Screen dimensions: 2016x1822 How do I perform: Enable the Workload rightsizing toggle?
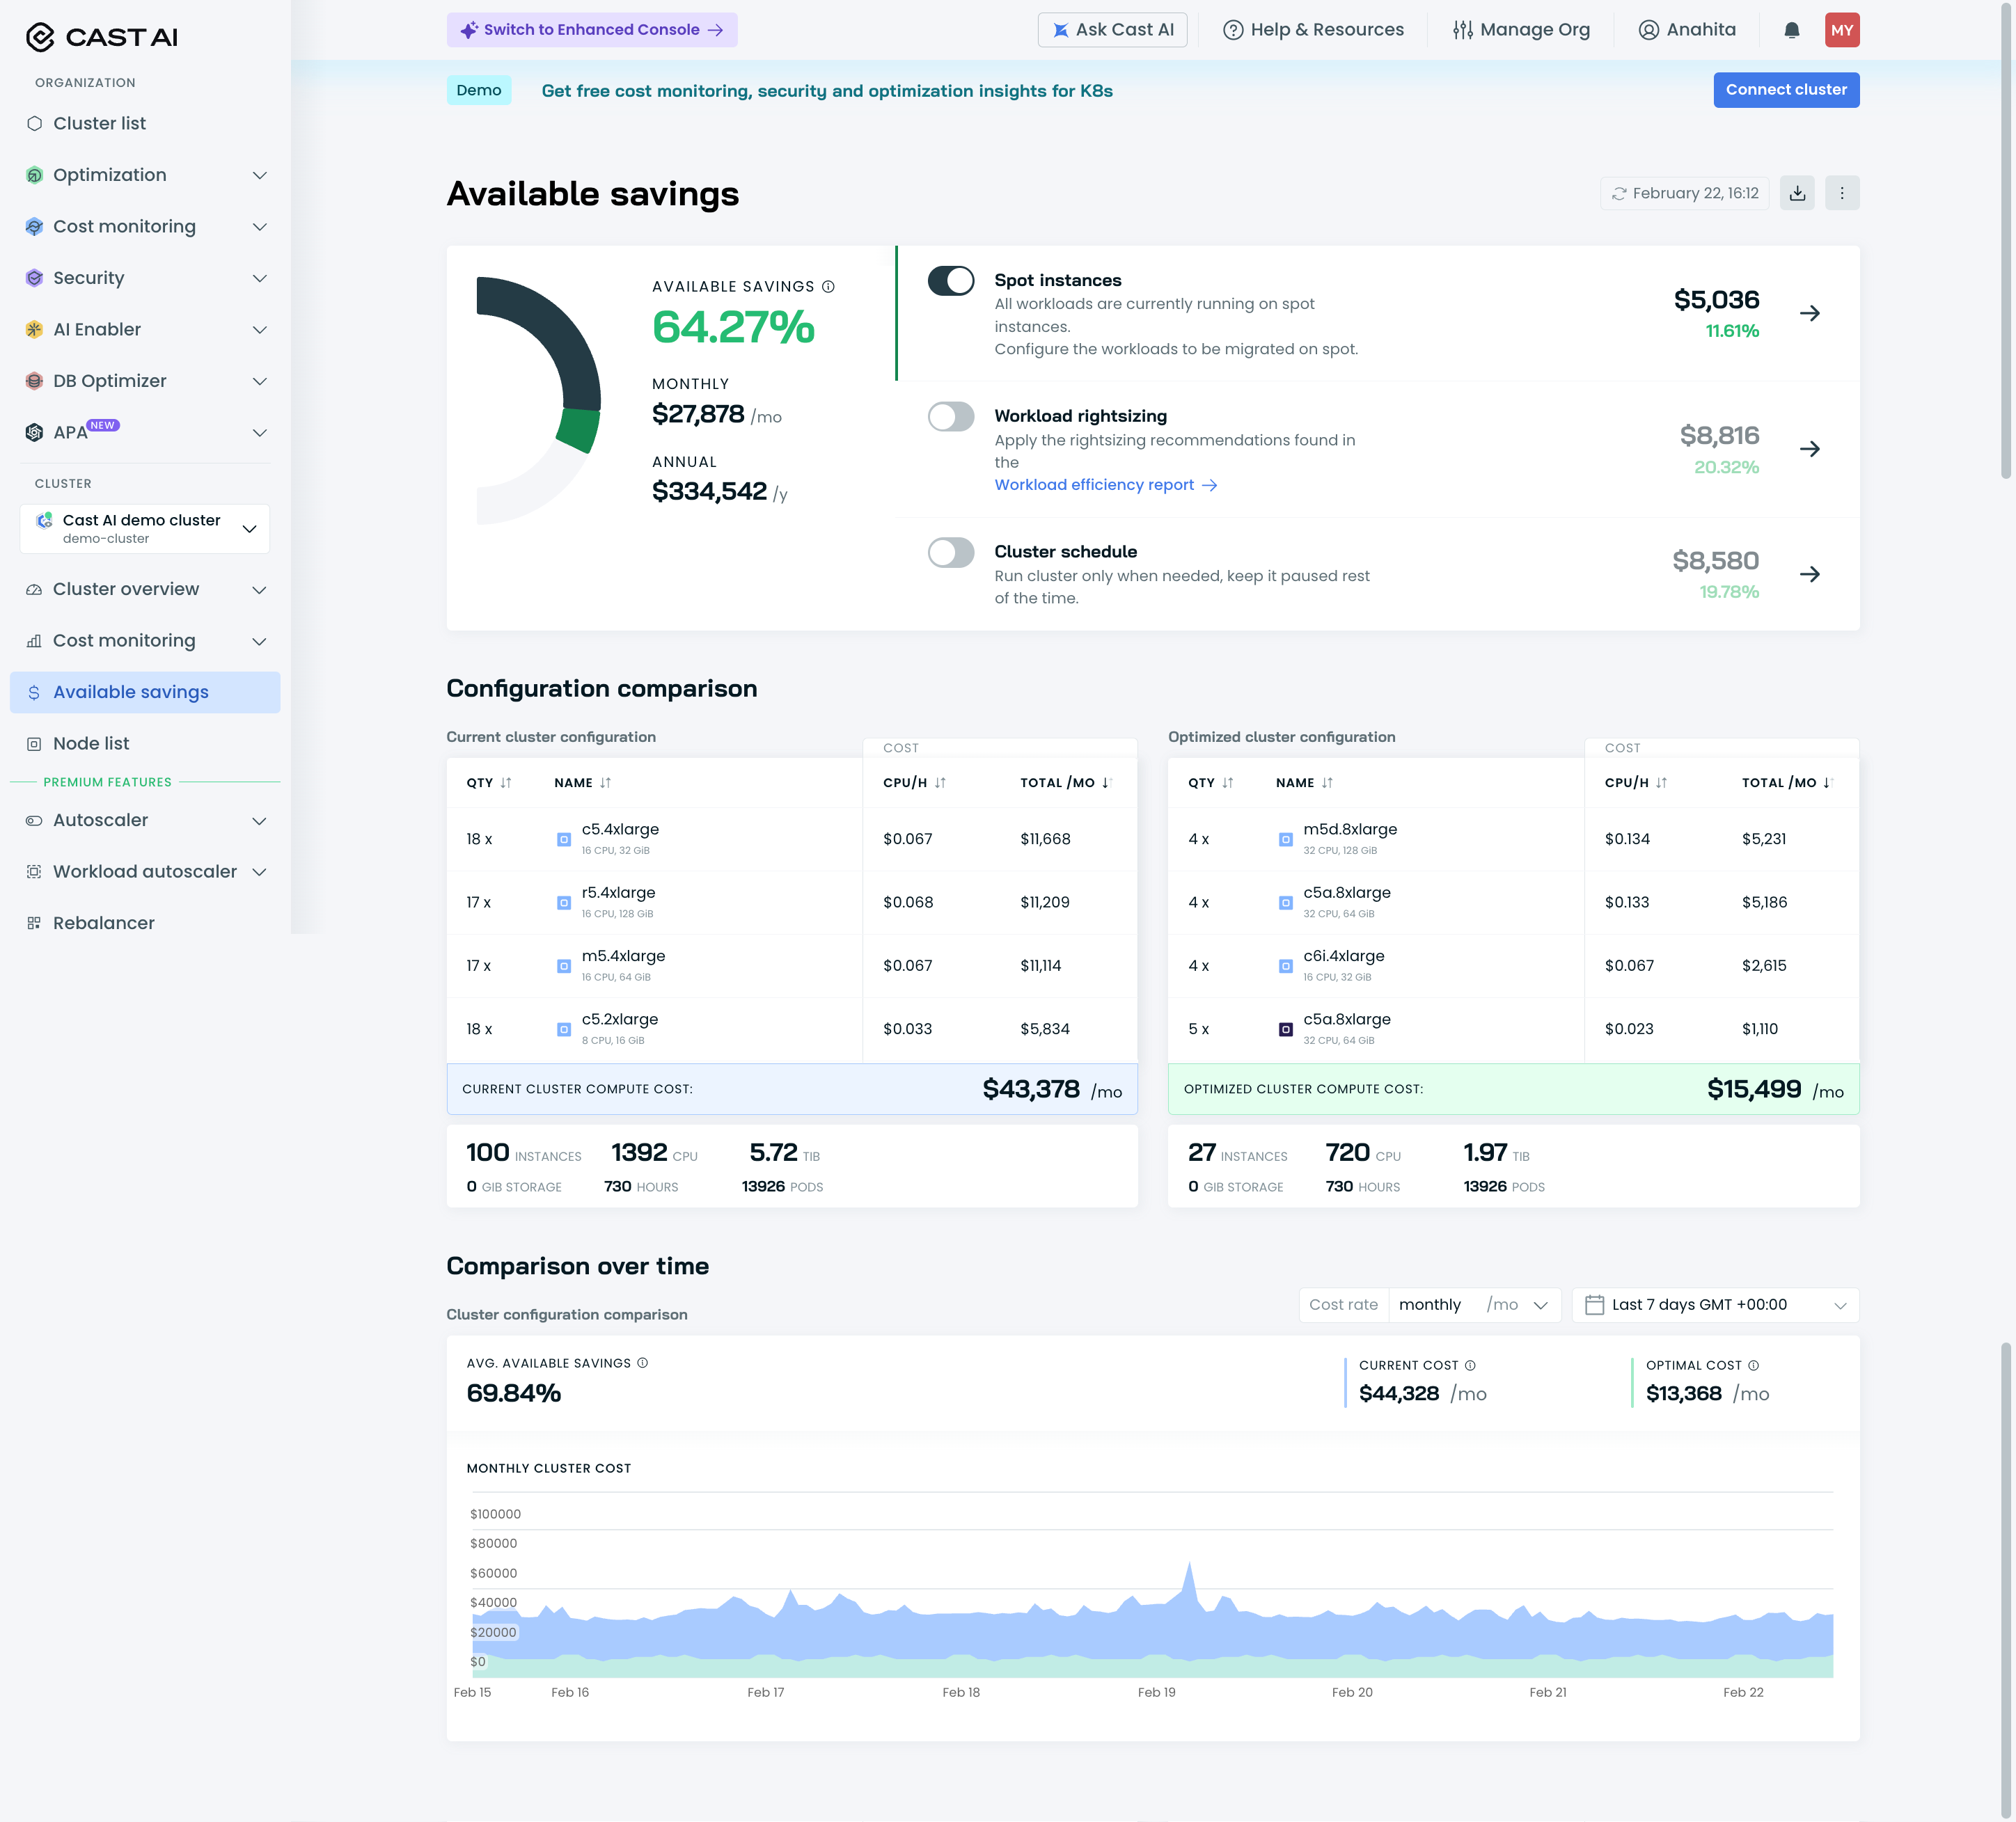point(950,417)
